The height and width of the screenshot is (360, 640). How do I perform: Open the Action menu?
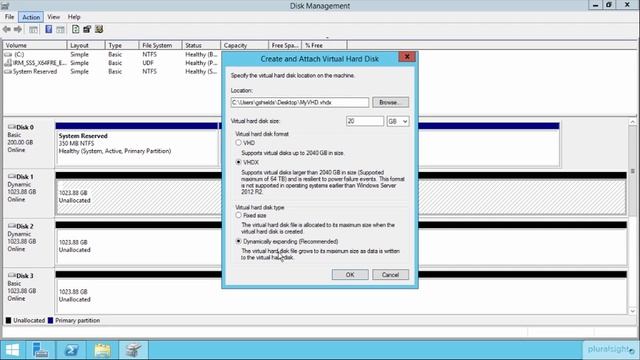[31, 17]
